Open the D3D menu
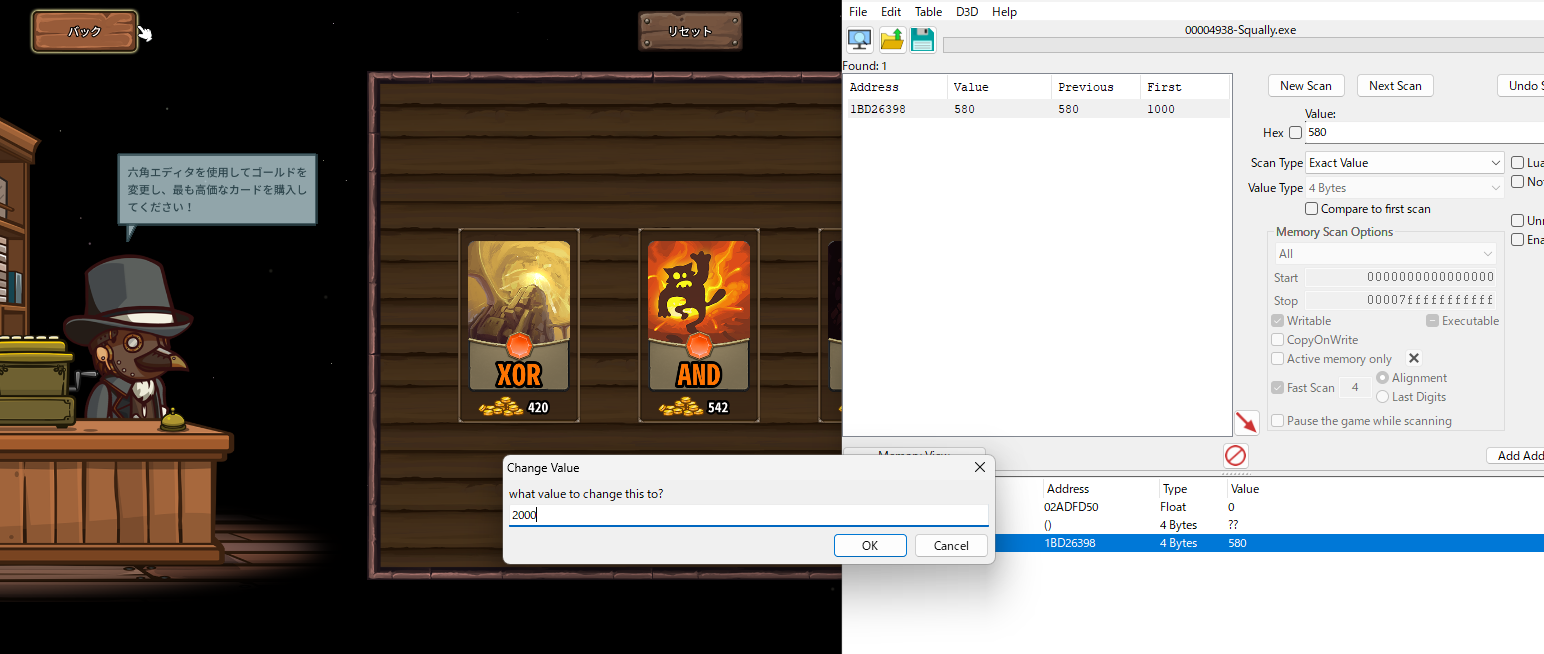1544x654 pixels. click(x=967, y=12)
